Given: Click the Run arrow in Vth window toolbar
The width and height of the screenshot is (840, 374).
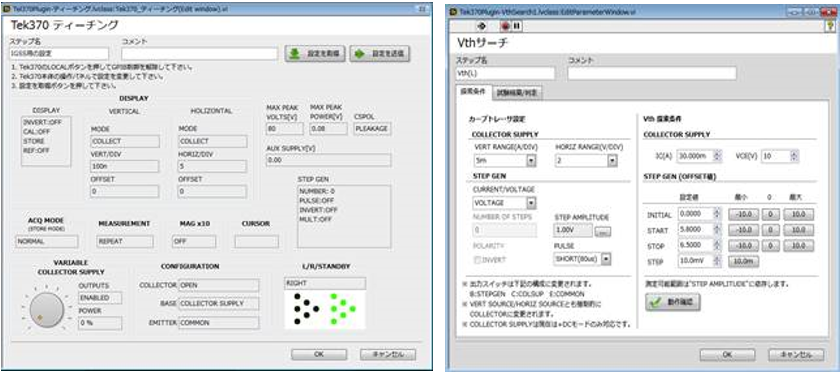Looking at the screenshot, I should click(x=481, y=25).
